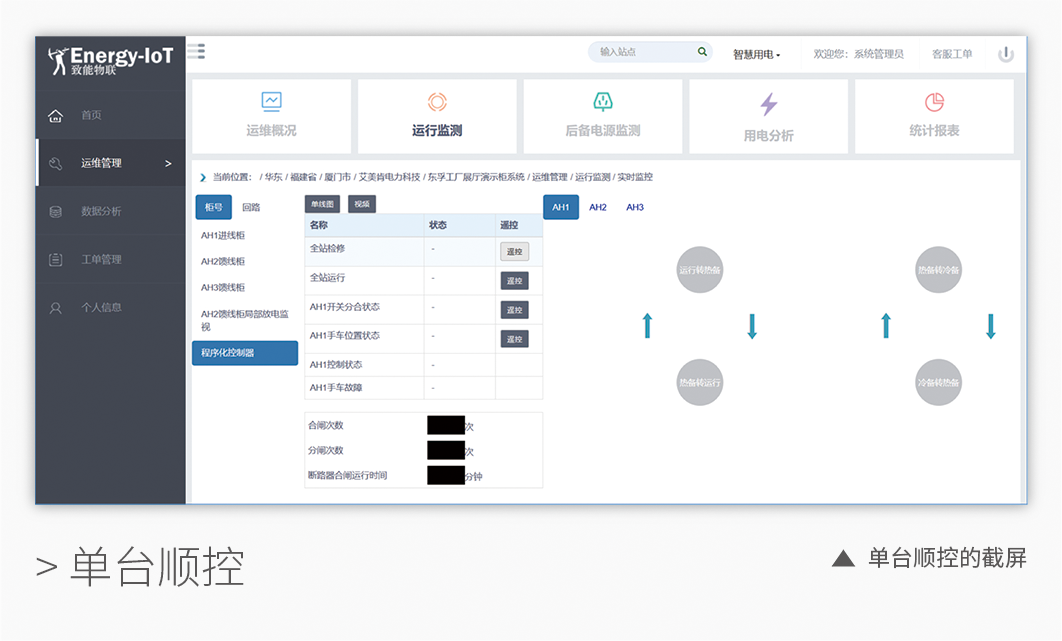Click the 运行转热备 circle node
The width and height of the screenshot is (1062, 641).
coord(700,270)
